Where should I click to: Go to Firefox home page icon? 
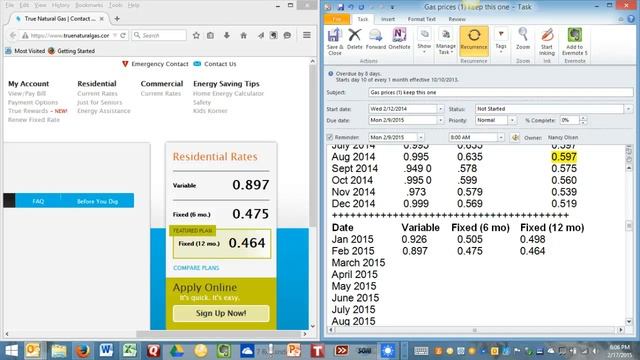(243, 36)
